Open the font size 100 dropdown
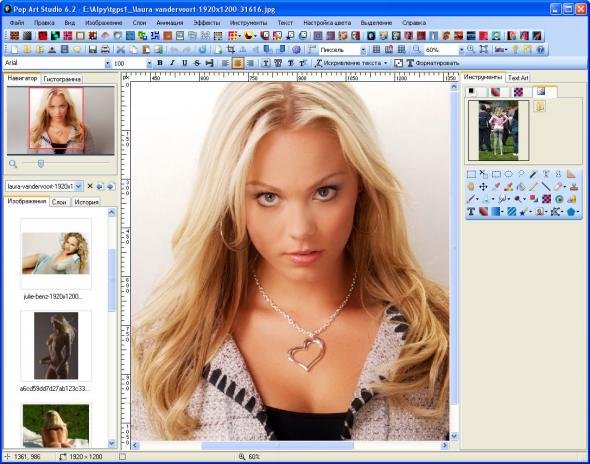Image resolution: width=590 pixels, height=464 pixels. click(149, 63)
